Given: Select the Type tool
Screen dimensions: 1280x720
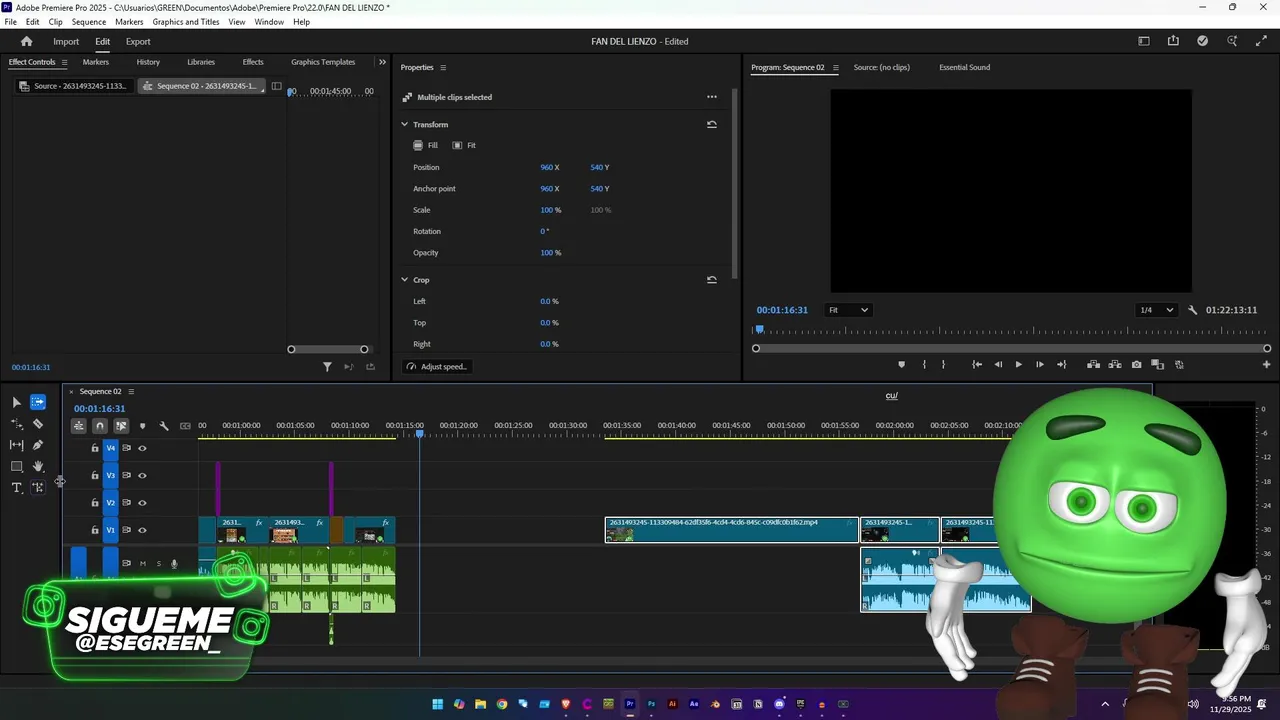Looking at the screenshot, I should click(x=16, y=488).
